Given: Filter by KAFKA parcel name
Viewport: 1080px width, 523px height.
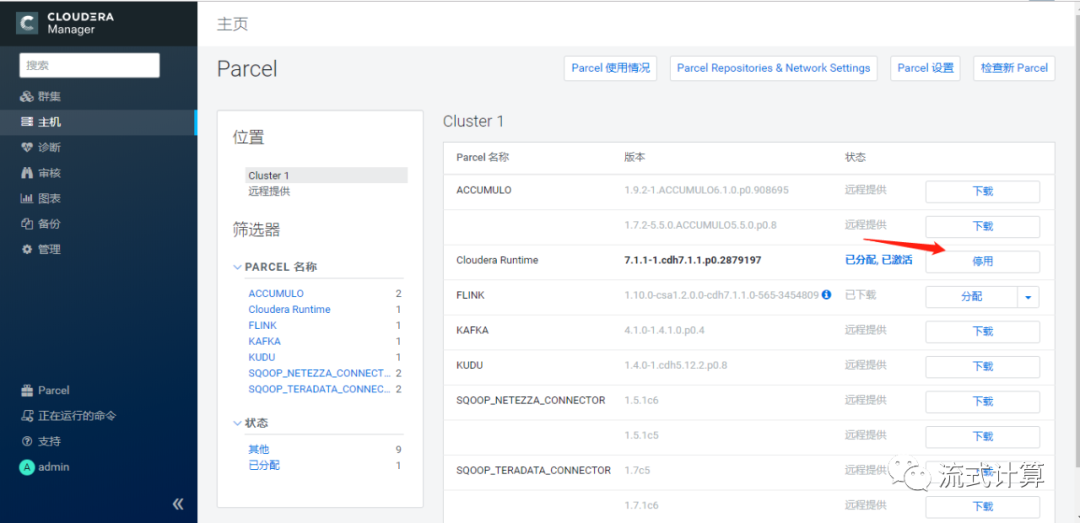Looking at the screenshot, I should tap(264, 341).
